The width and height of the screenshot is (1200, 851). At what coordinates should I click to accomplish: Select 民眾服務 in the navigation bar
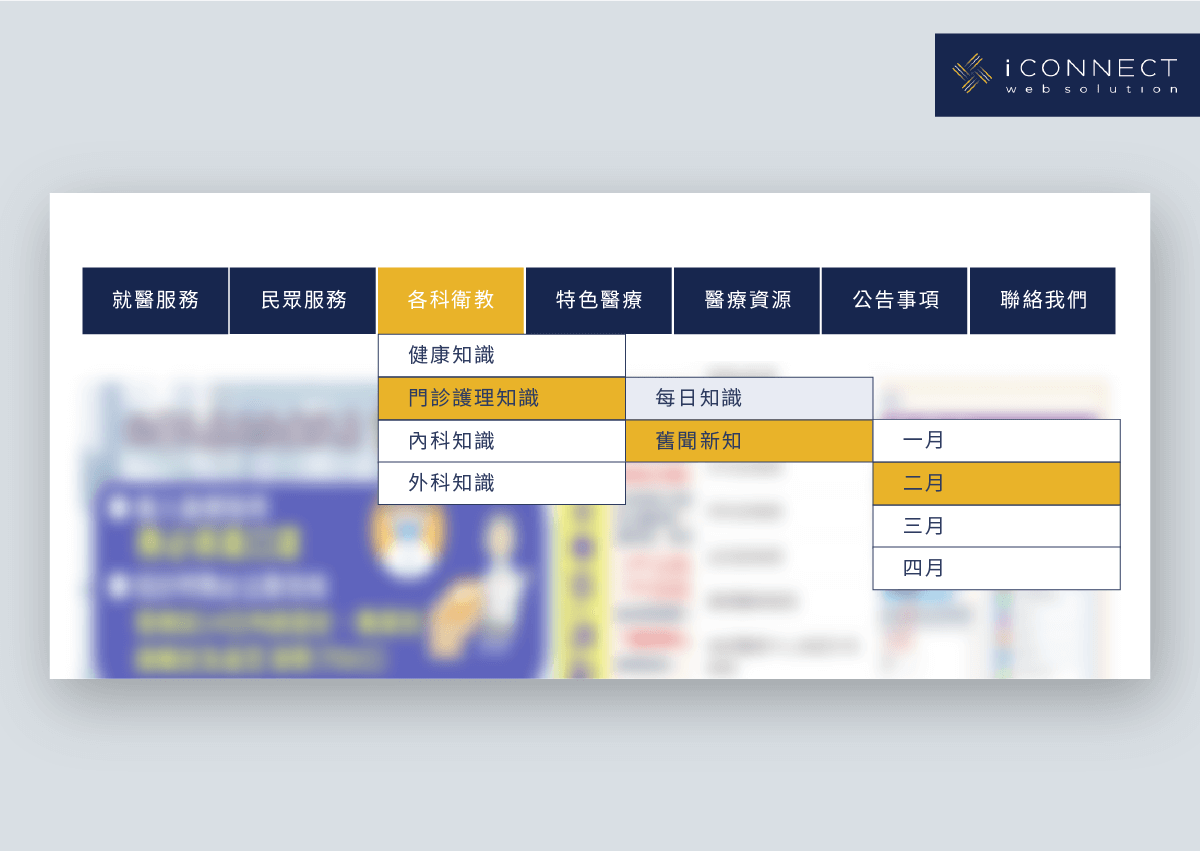click(303, 300)
